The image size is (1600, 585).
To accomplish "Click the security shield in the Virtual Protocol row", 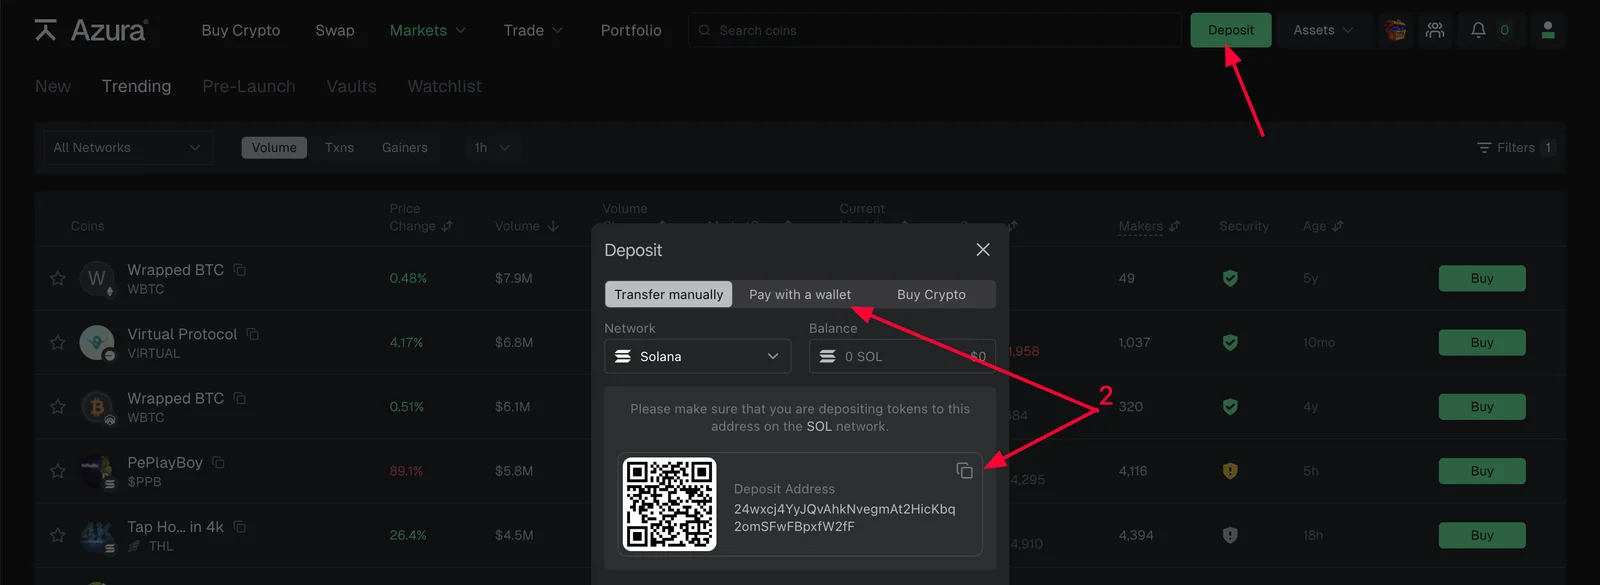I will [x=1230, y=342].
